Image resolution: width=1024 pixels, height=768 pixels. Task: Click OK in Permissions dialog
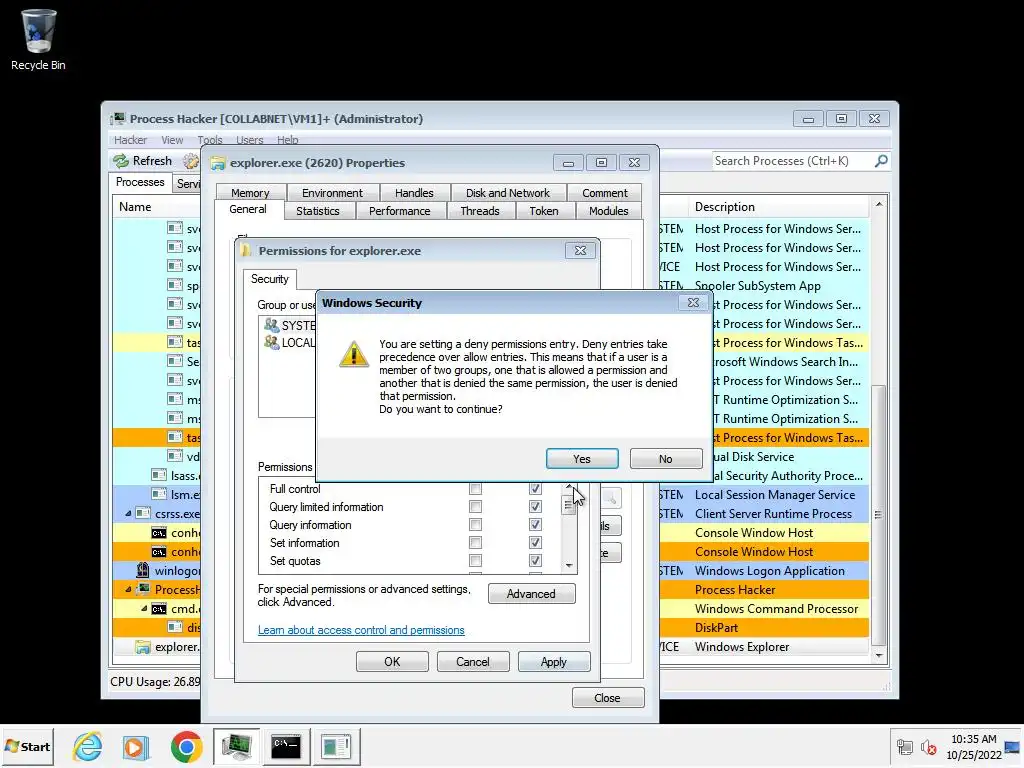pyautogui.click(x=392, y=662)
